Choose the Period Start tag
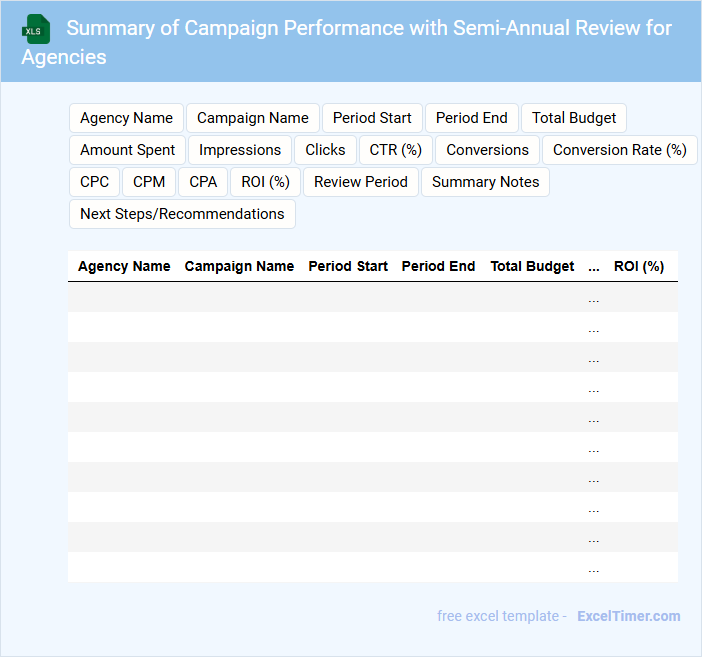Screen dimensions: 702x657 (x=372, y=118)
